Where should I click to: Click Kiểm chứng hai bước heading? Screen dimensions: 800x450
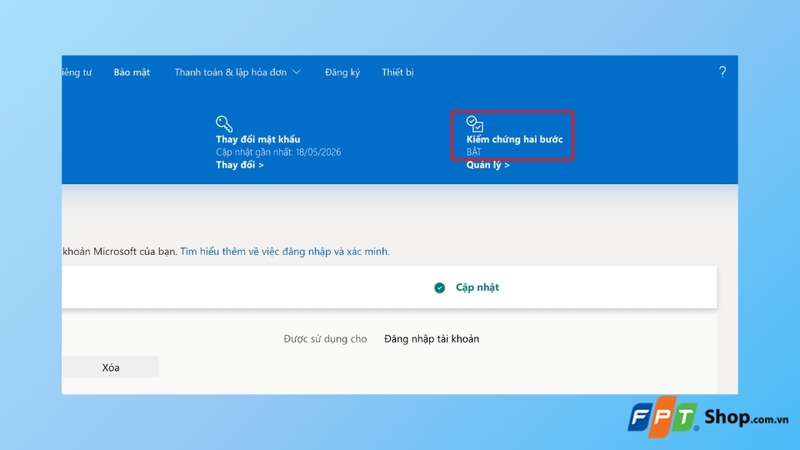coord(514,139)
